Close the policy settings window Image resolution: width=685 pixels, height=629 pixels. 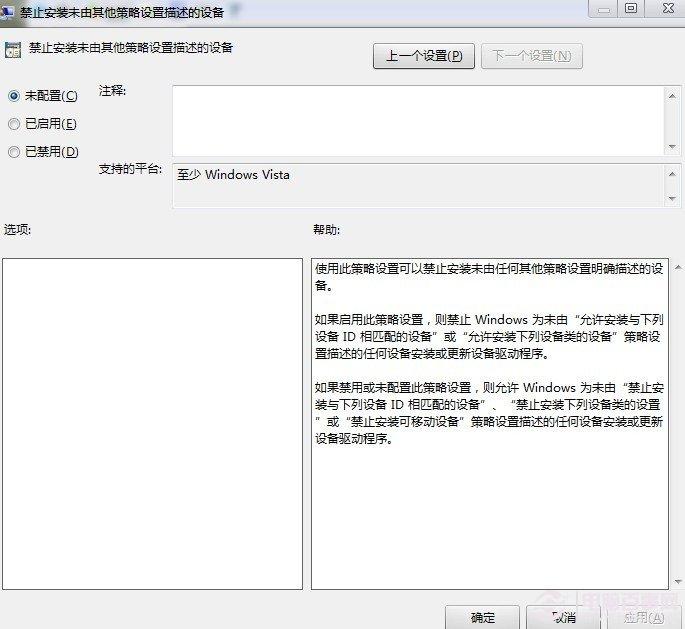668,8
